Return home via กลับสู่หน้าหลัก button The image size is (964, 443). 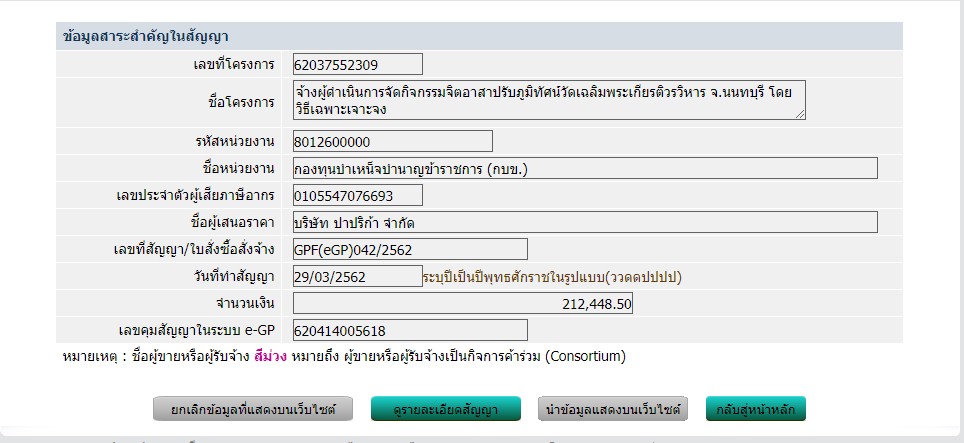[x=755, y=409]
